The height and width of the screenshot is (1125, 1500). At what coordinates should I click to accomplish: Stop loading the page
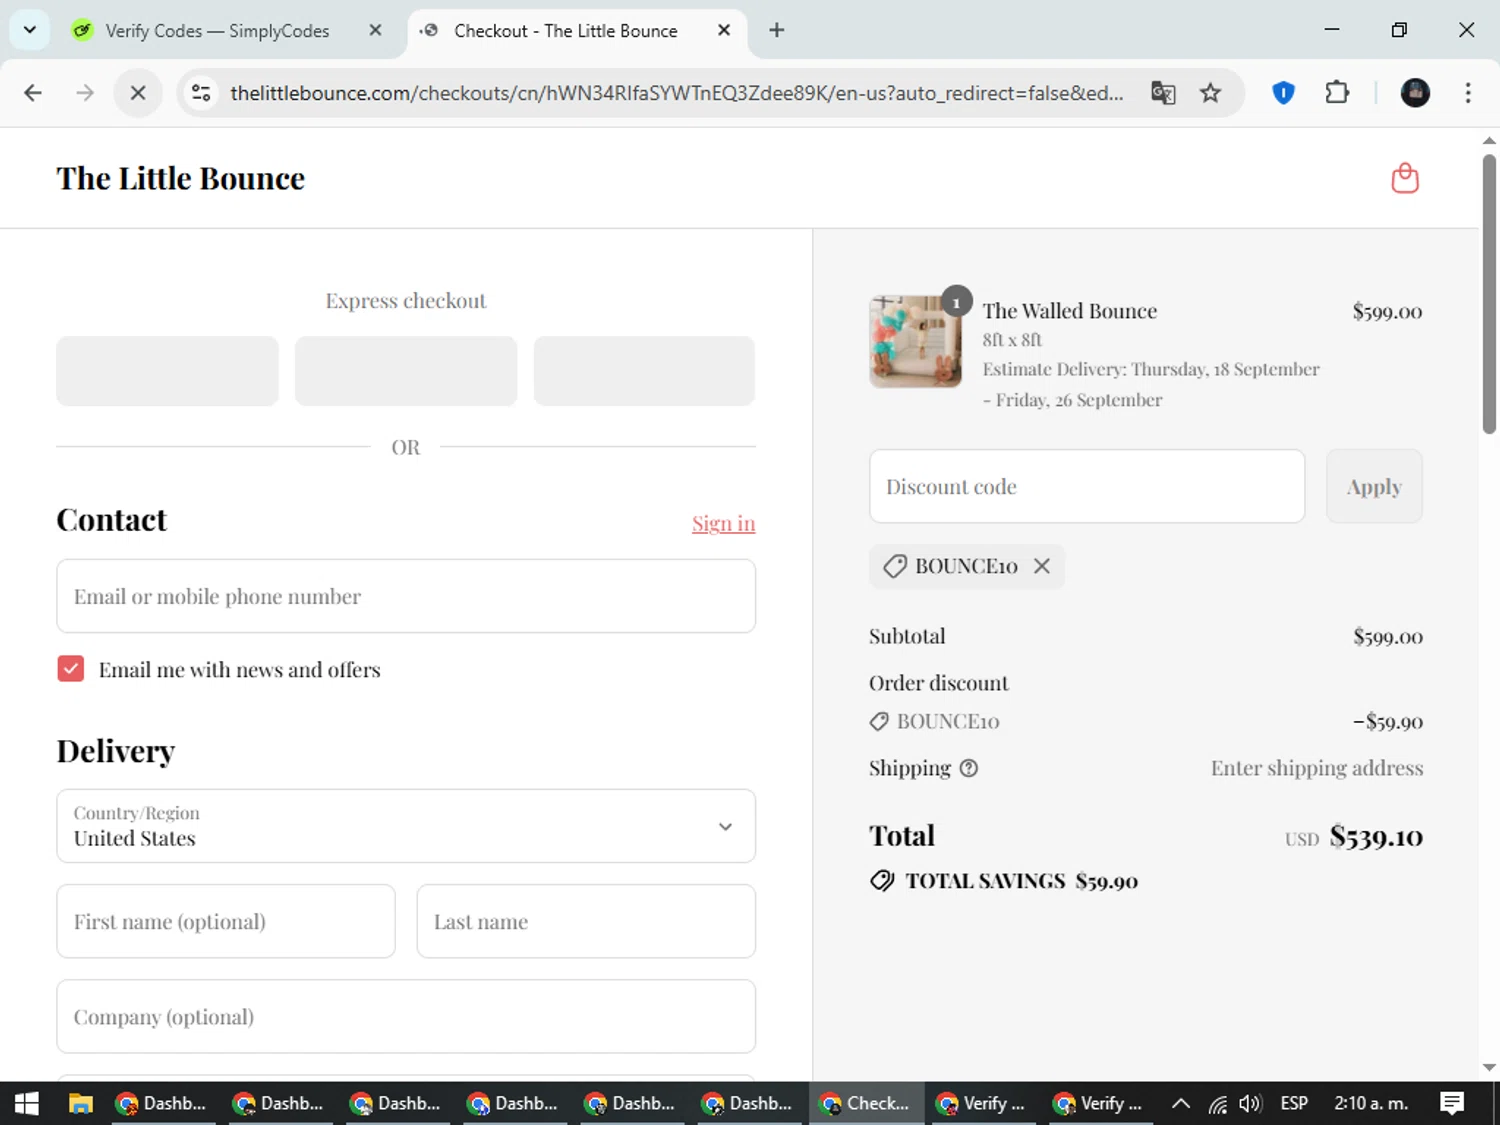pos(138,93)
